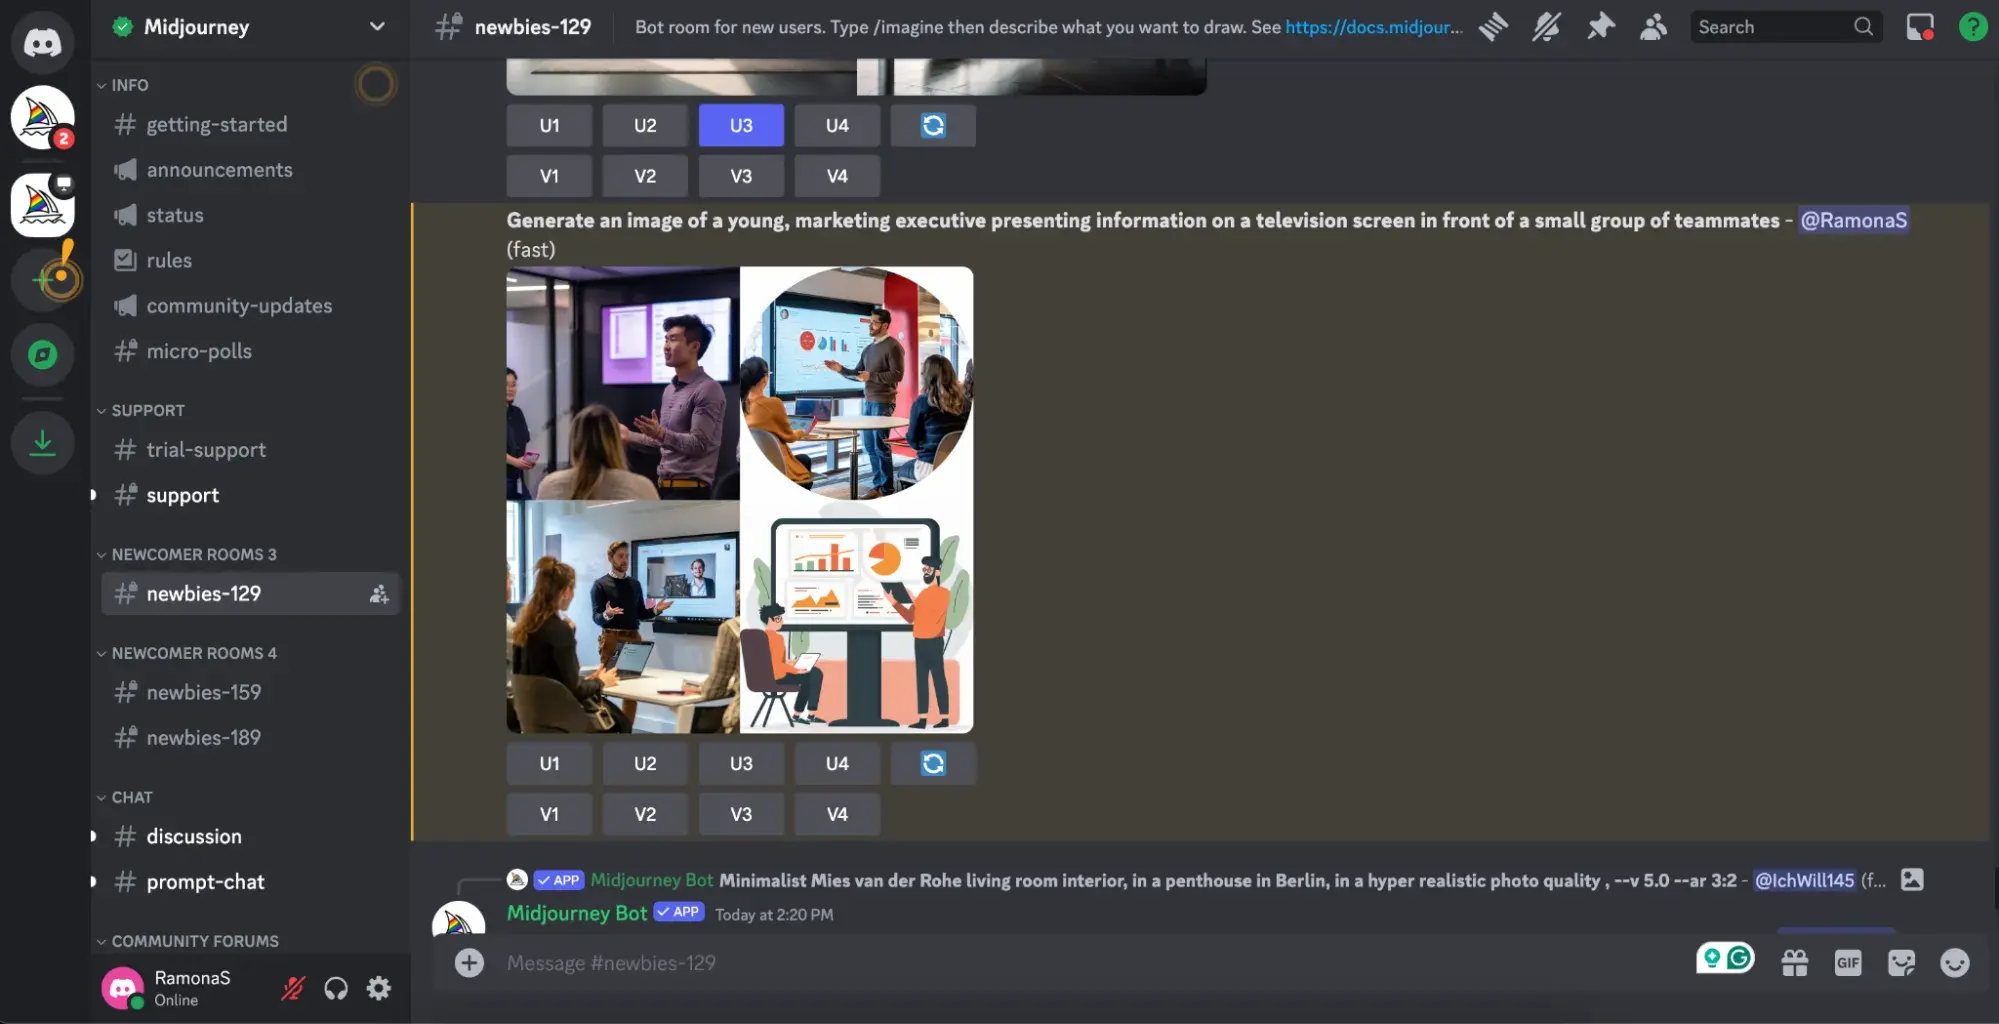The height and width of the screenshot is (1024, 1999).
Task: Click the RamonaS user avatar in bottom panel
Action: click(x=122, y=988)
